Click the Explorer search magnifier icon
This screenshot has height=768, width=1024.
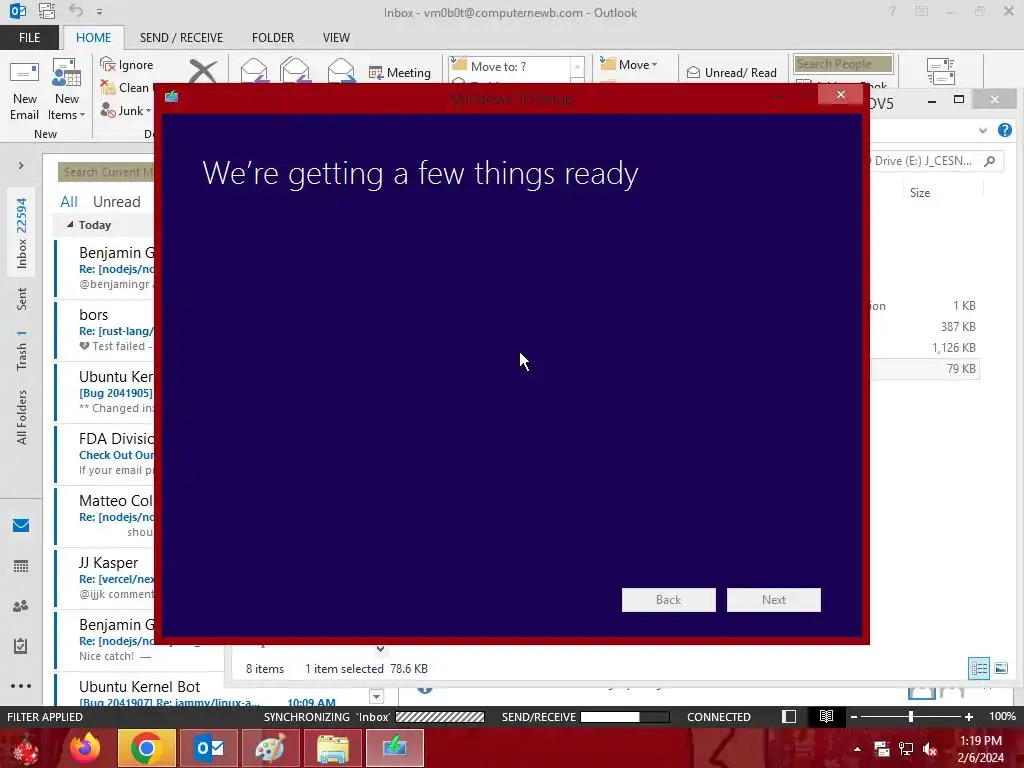[990, 161]
